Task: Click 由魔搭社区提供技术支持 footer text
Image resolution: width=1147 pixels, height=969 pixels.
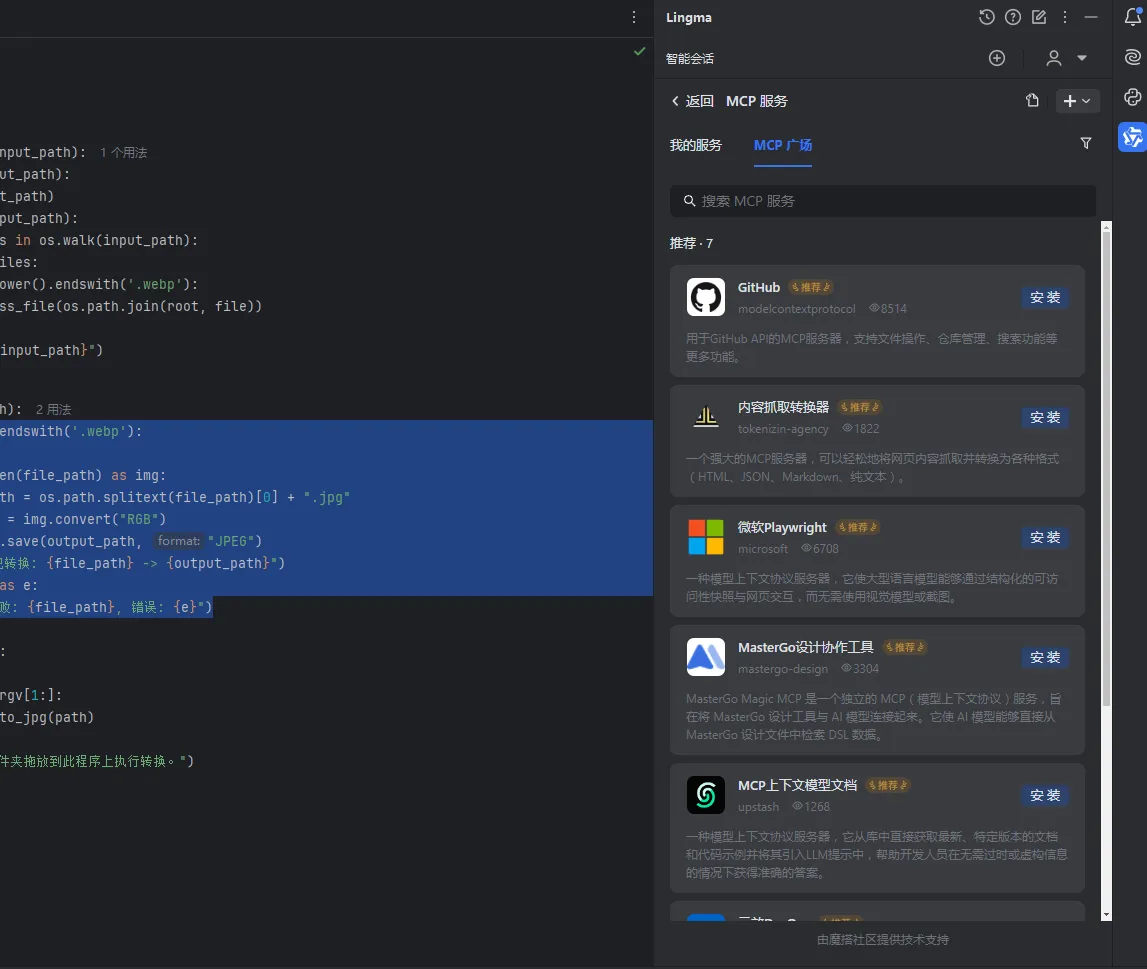Action: tap(883, 940)
